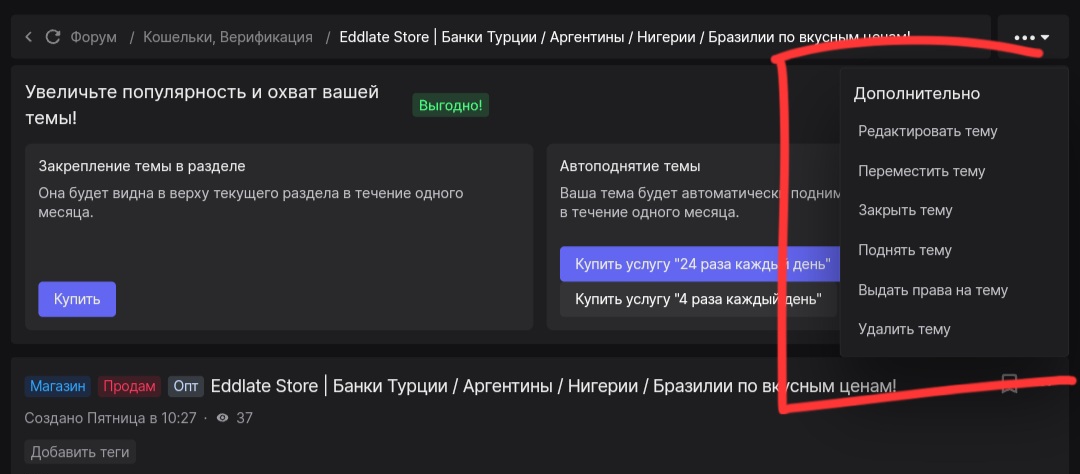Bookmark the thread with the bookmark icon
This screenshot has width=1080, height=474.
[1009, 384]
